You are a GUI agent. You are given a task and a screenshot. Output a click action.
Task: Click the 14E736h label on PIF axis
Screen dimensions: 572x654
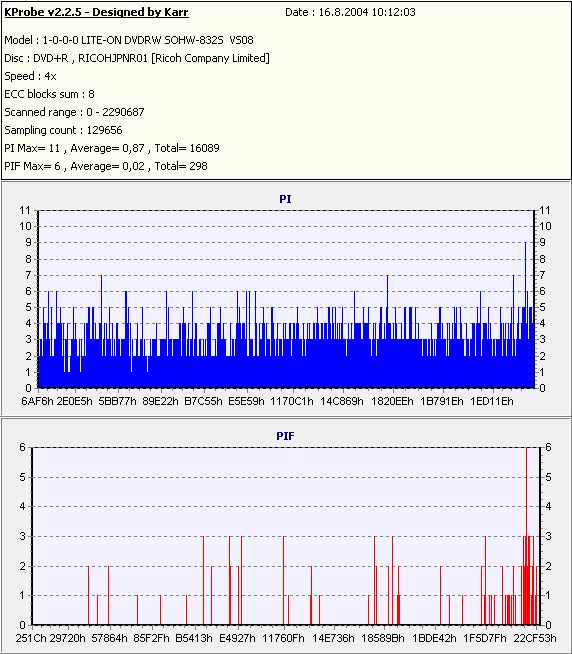point(333,639)
